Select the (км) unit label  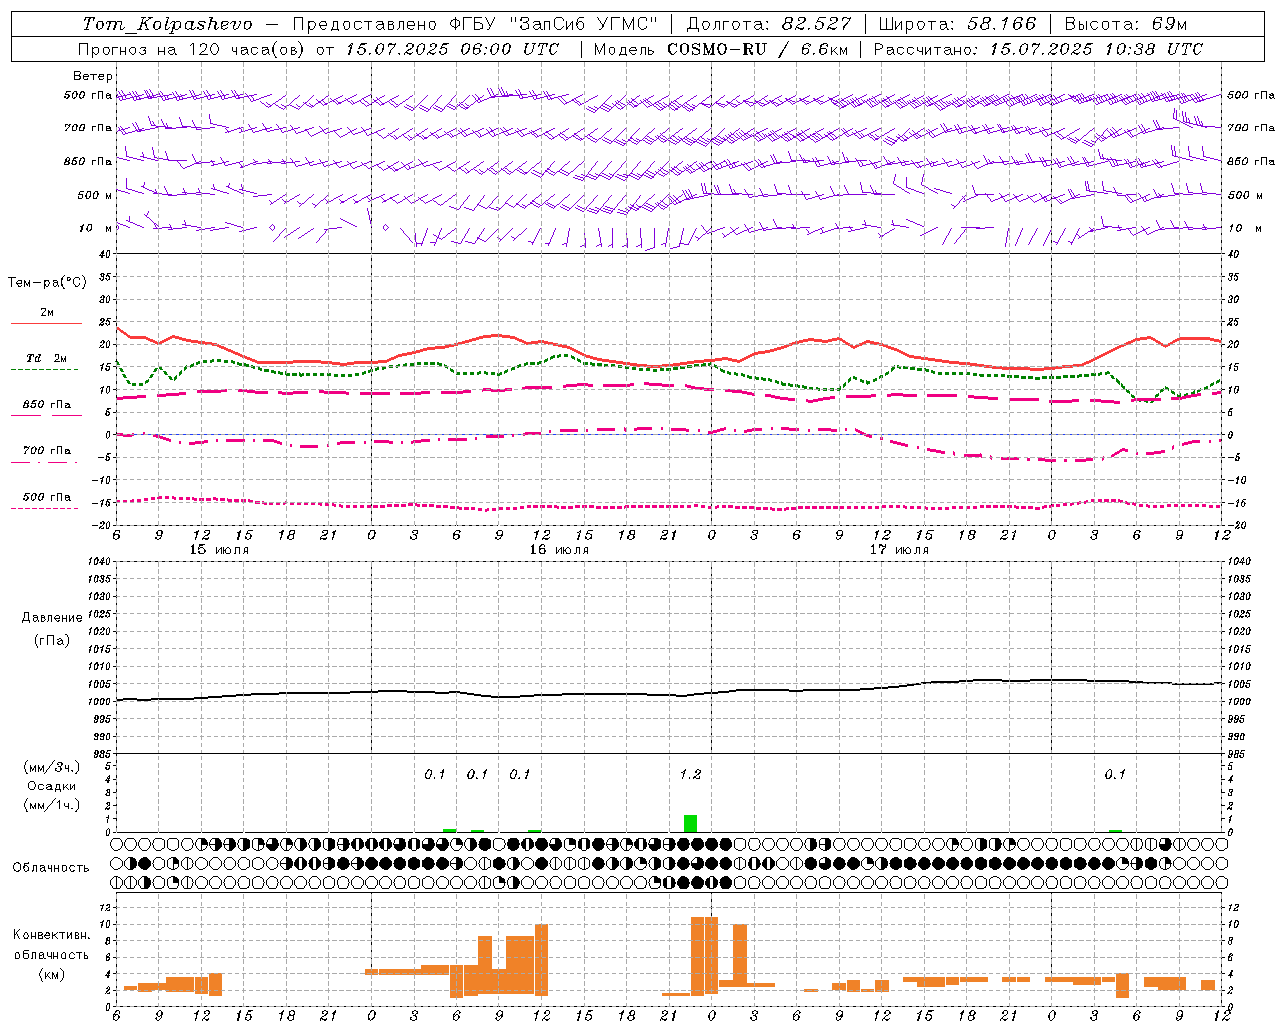pyautogui.click(x=51, y=974)
